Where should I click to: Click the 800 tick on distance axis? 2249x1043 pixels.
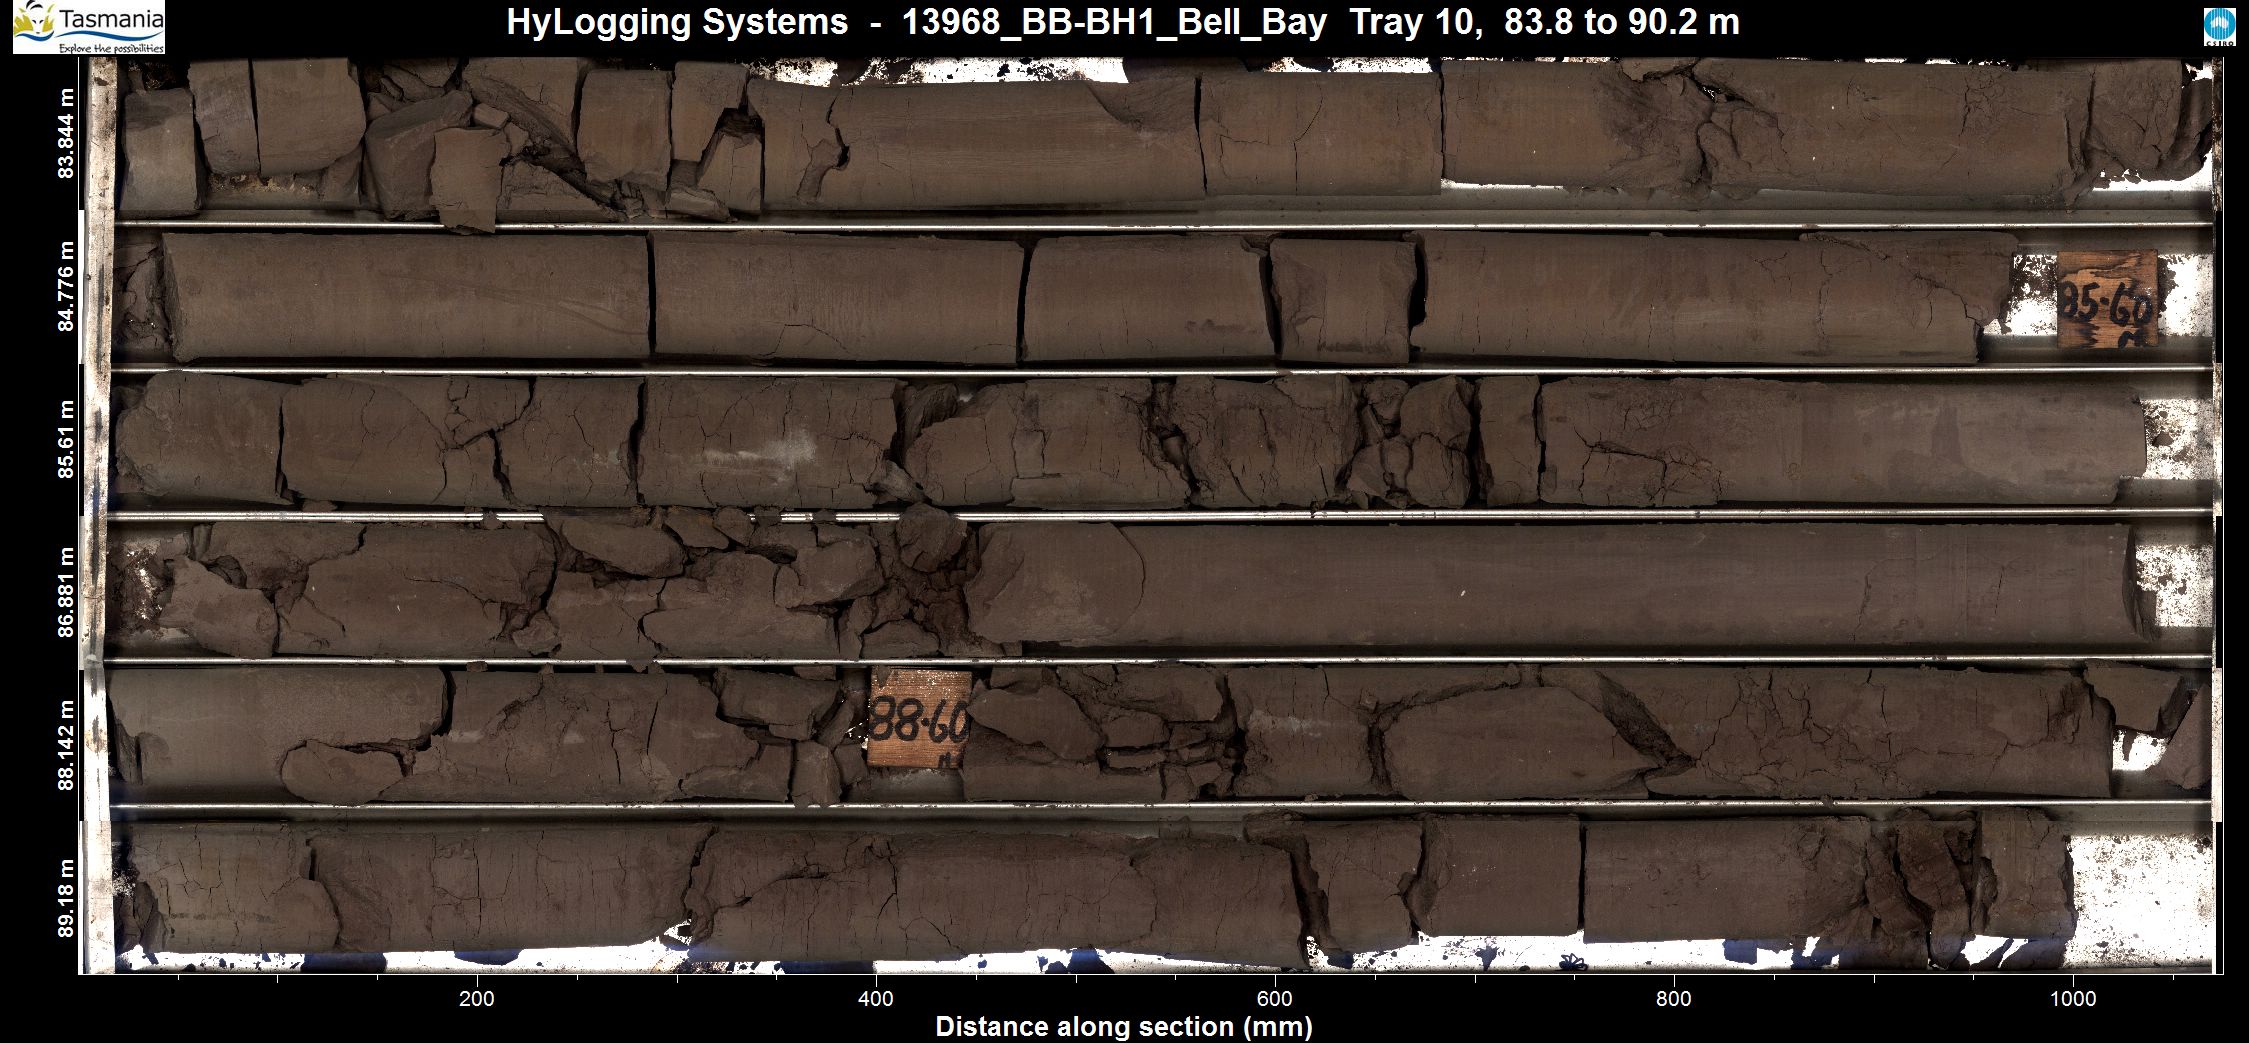pyautogui.click(x=1673, y=998)
